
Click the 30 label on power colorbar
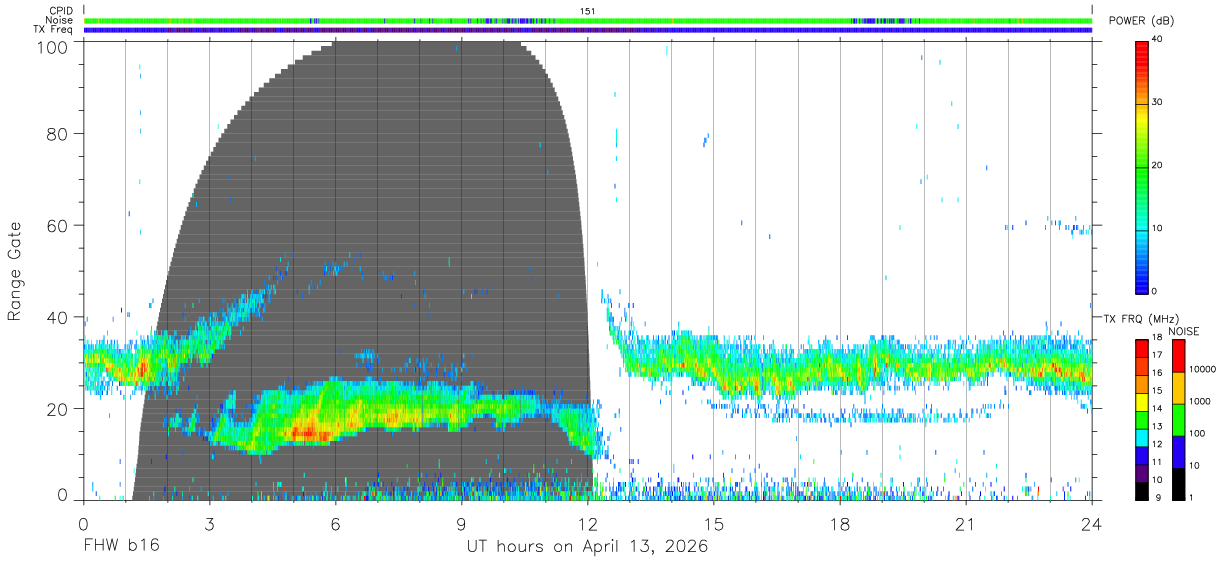pyautogui.click(x=1158, y=103)
